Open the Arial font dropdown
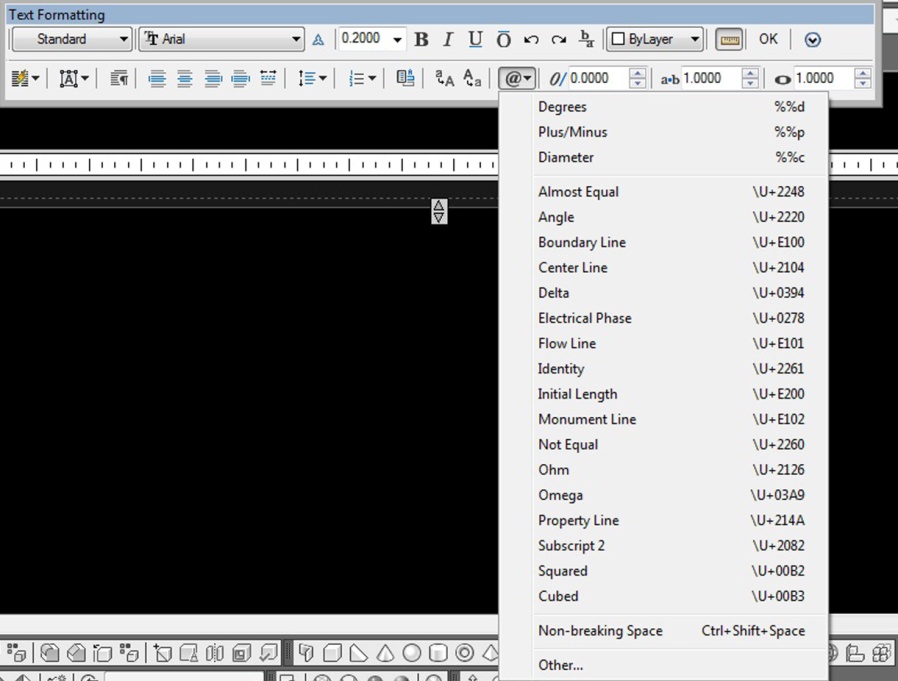The height and width of the screenshot is (681, 898). click(x=296, y=39)
